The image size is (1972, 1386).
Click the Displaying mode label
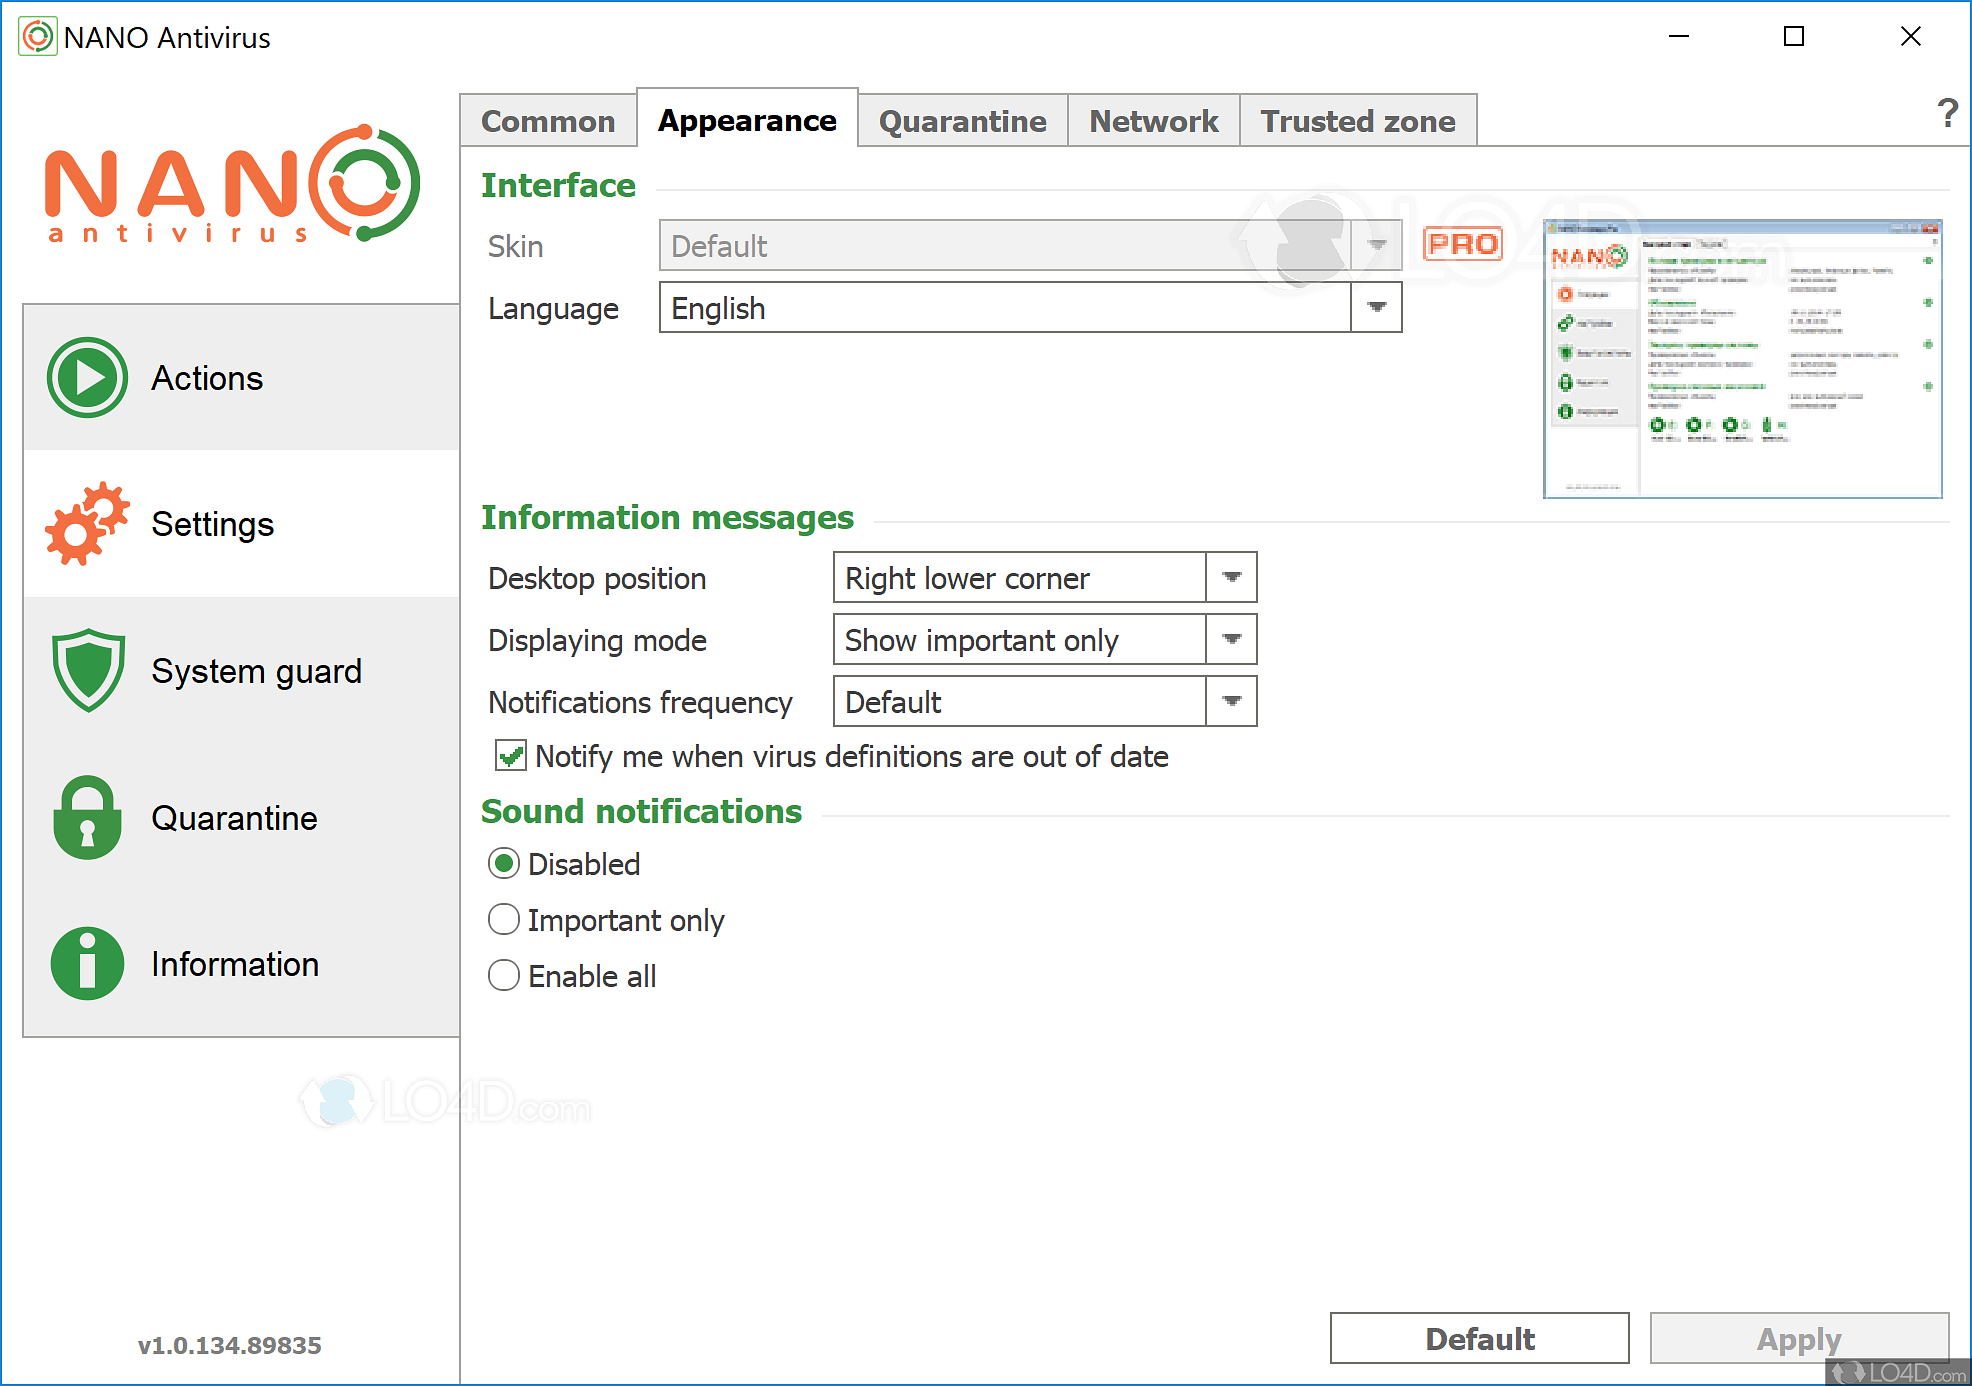[597, 640]
